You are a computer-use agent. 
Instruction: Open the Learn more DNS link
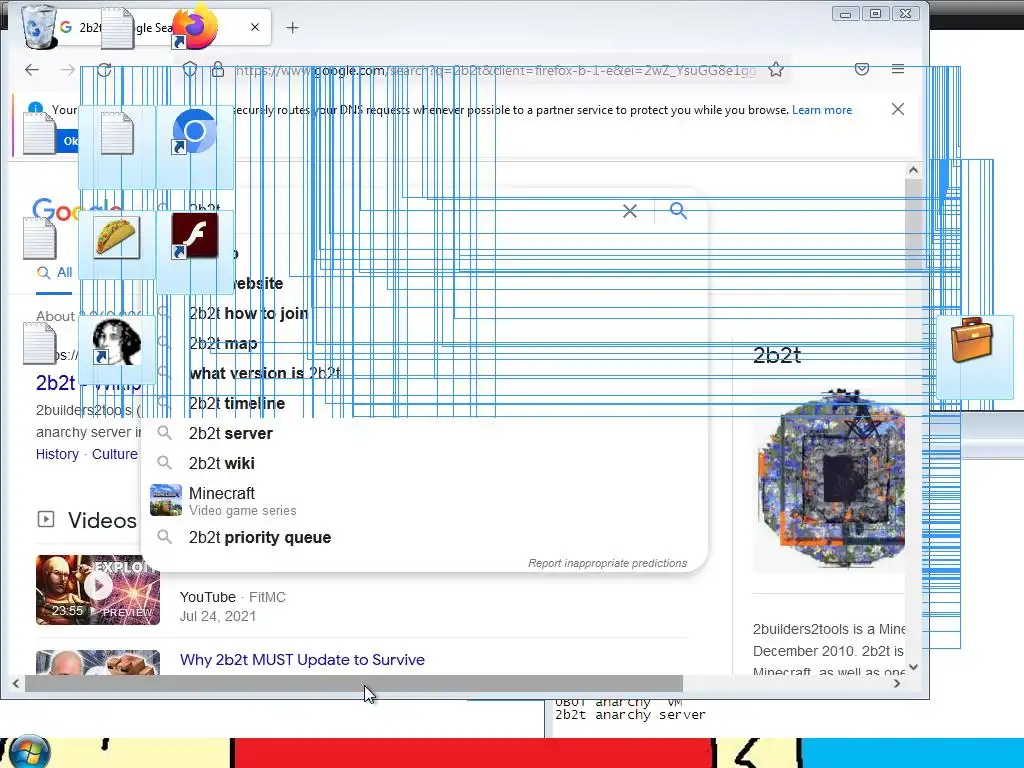coord(822,110)
